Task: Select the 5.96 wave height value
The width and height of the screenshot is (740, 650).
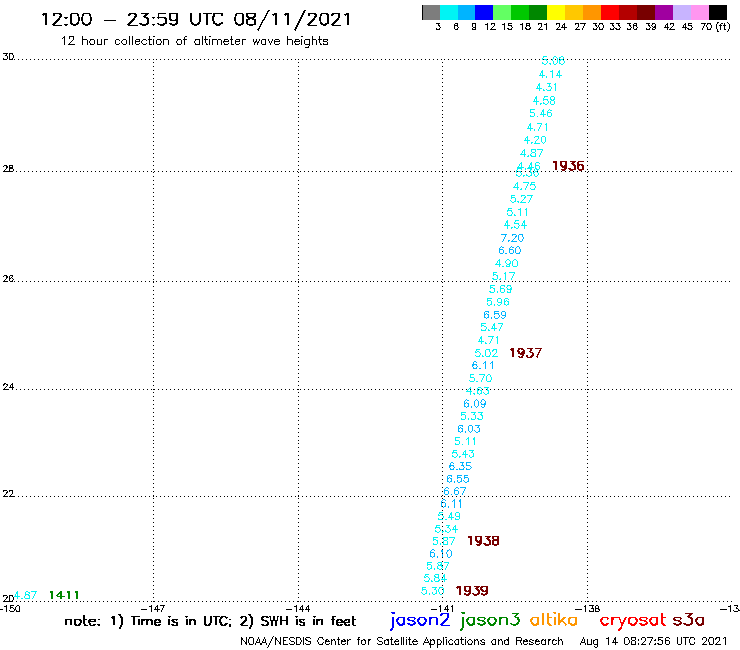Action: (498, 302)
